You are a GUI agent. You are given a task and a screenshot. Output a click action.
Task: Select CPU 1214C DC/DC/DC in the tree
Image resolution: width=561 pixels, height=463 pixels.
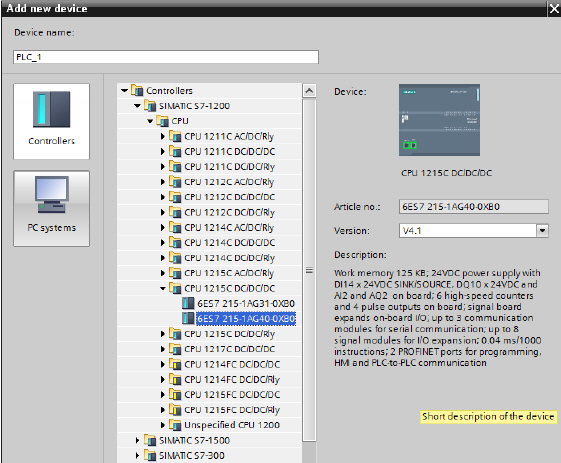tap(229, 243)
